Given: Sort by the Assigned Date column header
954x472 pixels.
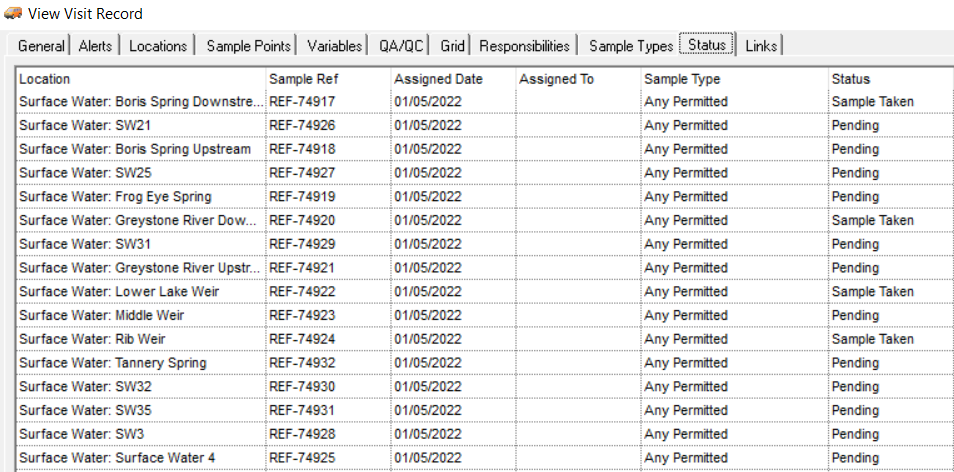Looking at the screenshot, I should pyautogui.click(x=454, y=79).
